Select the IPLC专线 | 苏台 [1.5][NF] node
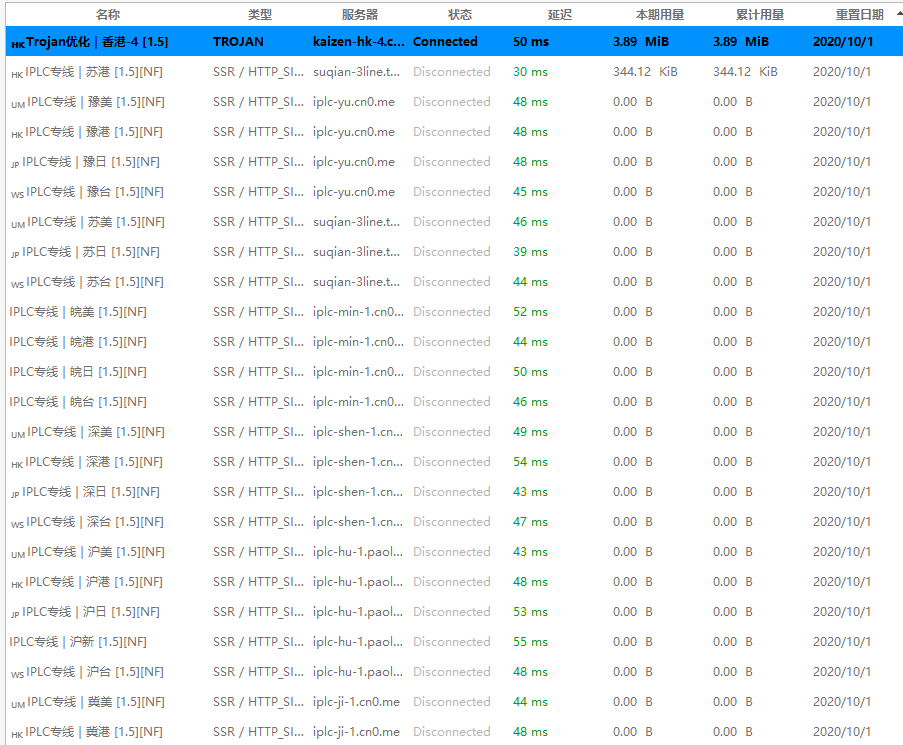The height and width of the screenshot is (745, 903). [454, 282]
